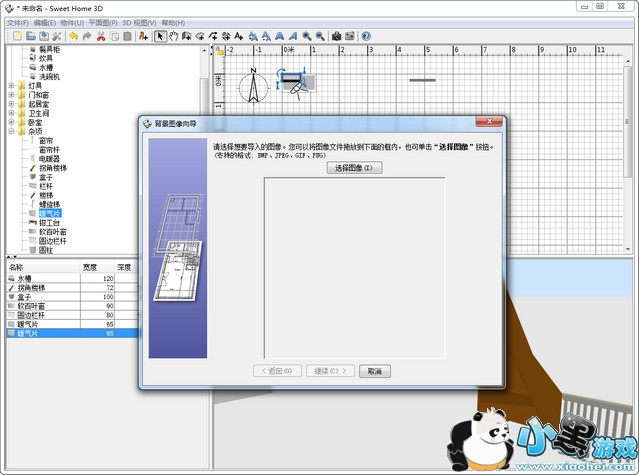This screenshot has width=639, height=475.
Task: Click the Cut scissors icon
Action: pos(101,37)
